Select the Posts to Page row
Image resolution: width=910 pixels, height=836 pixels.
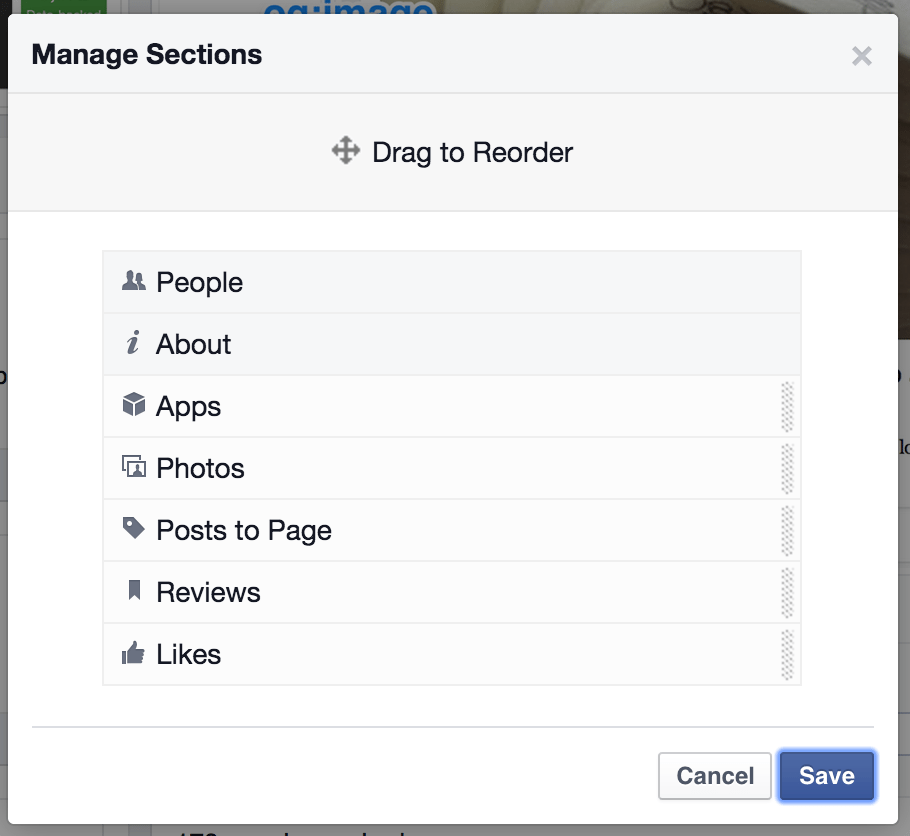pyautogui.click(x=450, y=530)
